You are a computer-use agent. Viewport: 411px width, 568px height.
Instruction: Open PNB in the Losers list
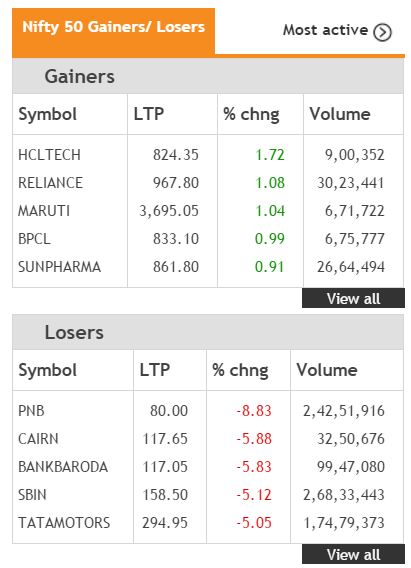pos(31,411)
